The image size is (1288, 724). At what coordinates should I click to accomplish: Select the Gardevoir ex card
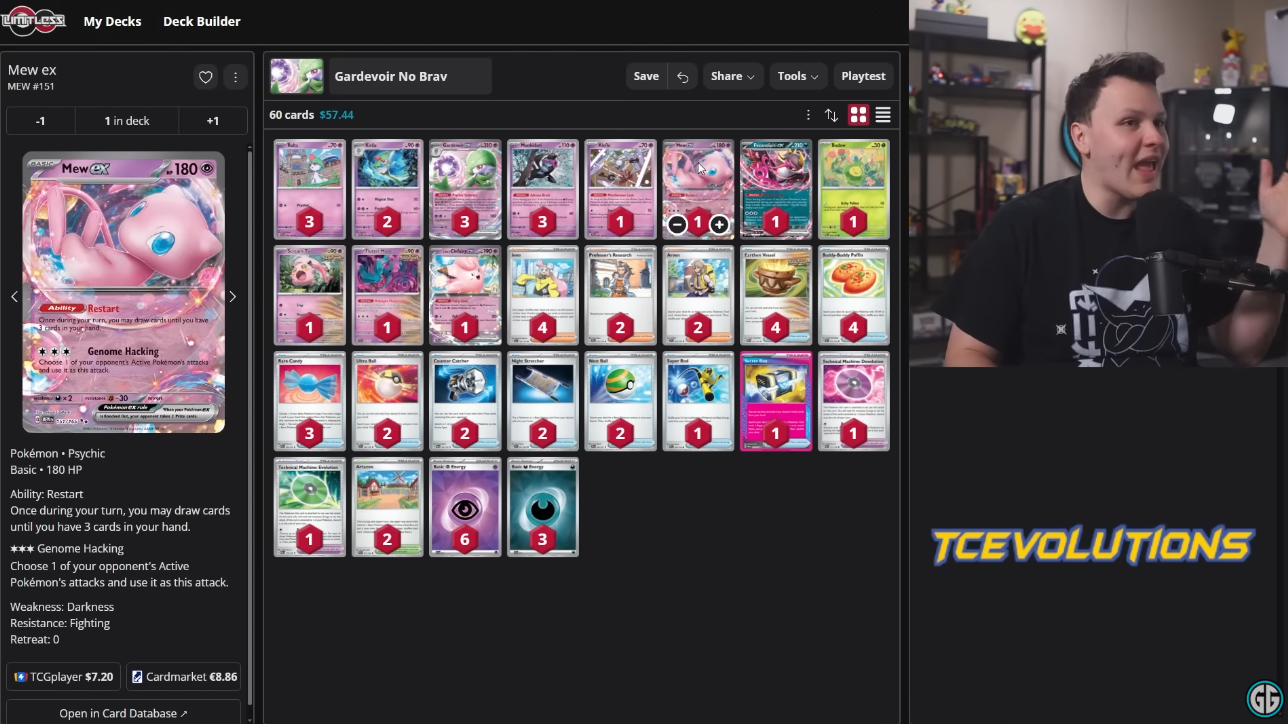coord(465,188)
